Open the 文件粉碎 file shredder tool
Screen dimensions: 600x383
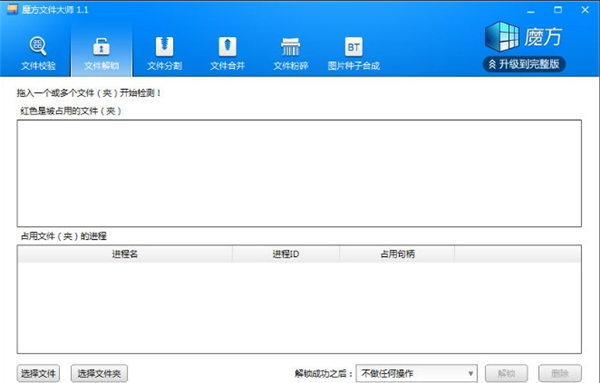(x=290, y=53)
